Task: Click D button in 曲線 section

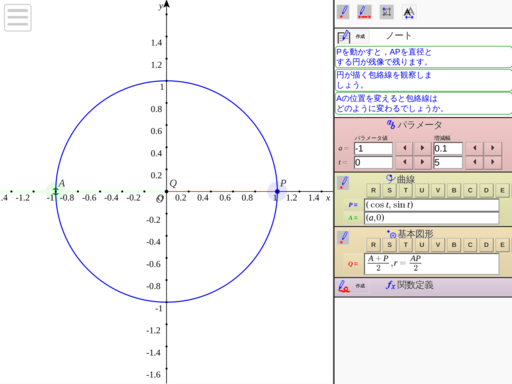Action: (x=486, y=190)
